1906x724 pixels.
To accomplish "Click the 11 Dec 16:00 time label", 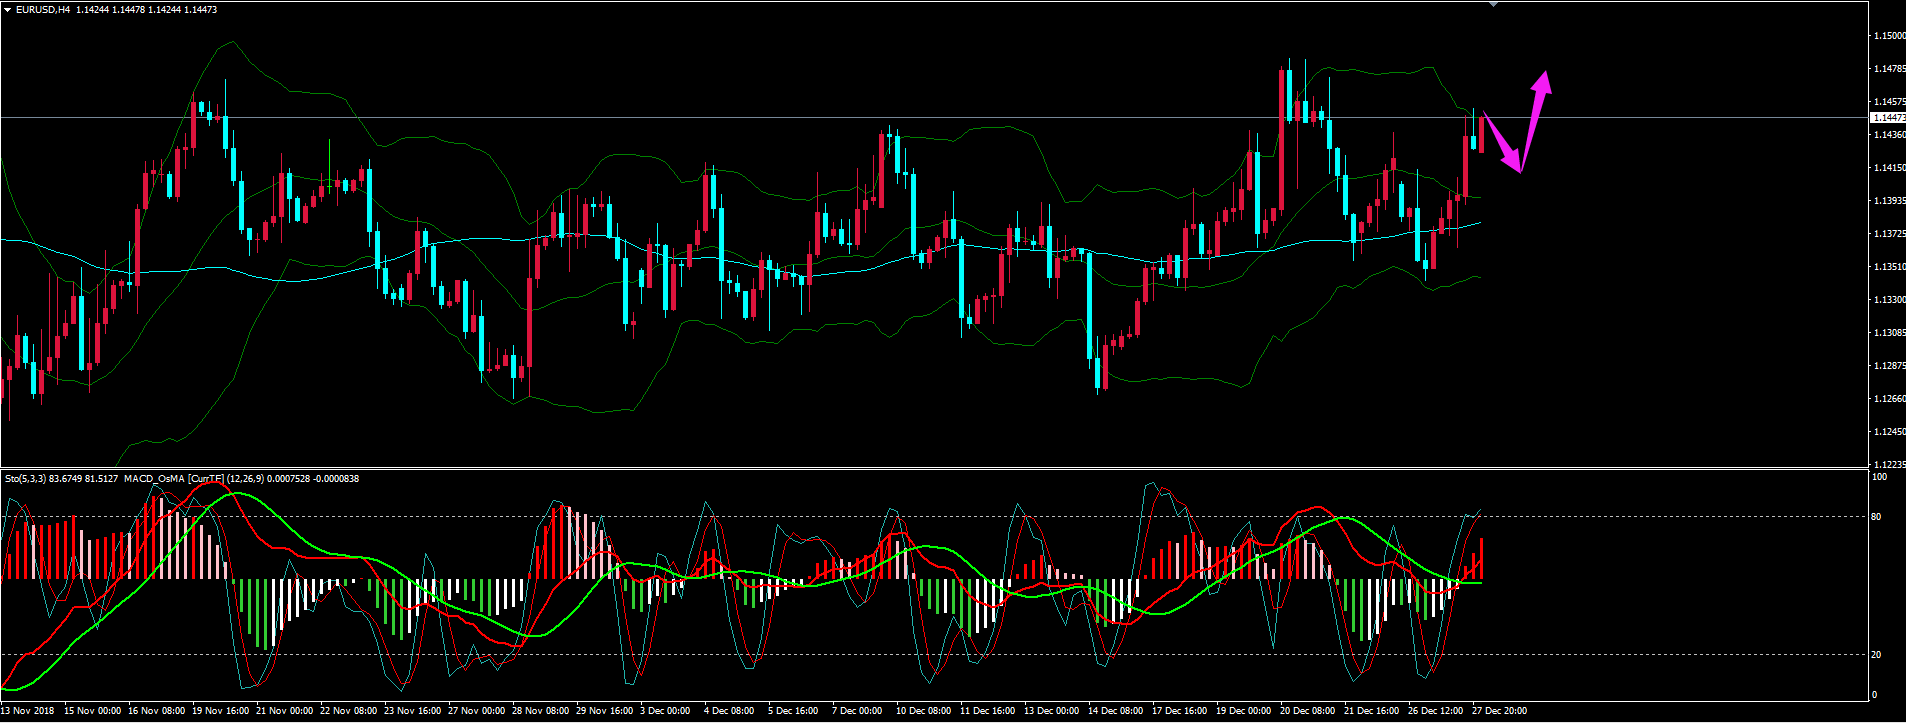I will (988, 711).
